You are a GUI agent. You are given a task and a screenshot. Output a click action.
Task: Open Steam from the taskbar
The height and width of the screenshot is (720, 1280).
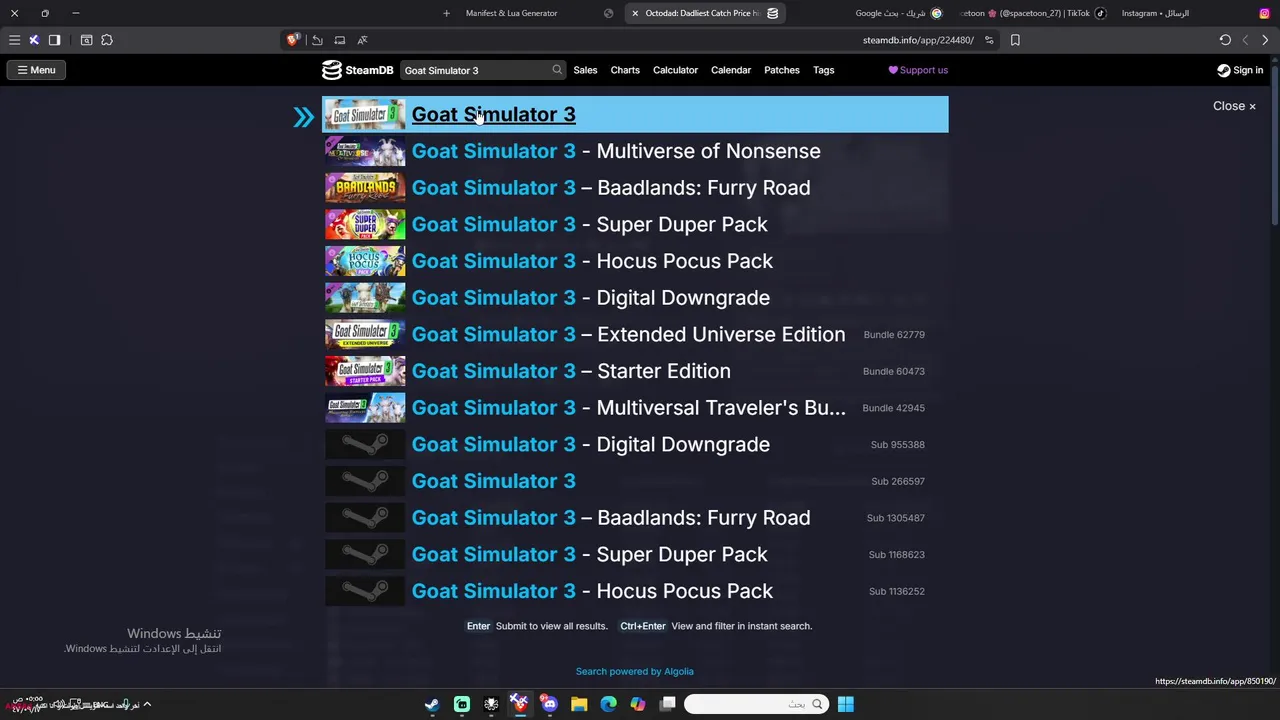point(432,704)
